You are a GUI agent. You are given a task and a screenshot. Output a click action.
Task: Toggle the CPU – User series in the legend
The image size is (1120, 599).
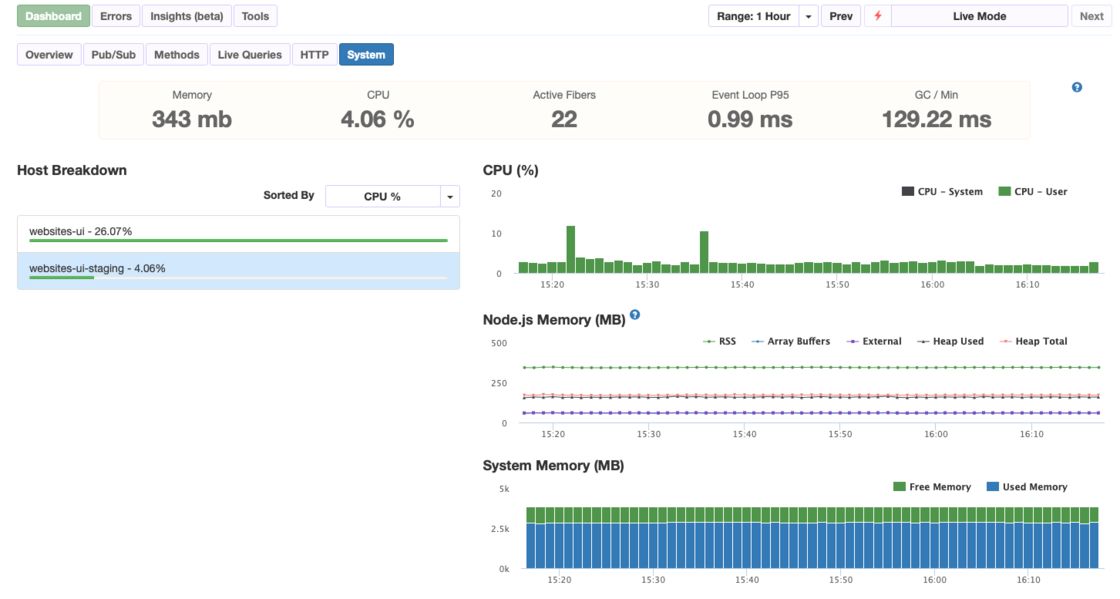1031,191
